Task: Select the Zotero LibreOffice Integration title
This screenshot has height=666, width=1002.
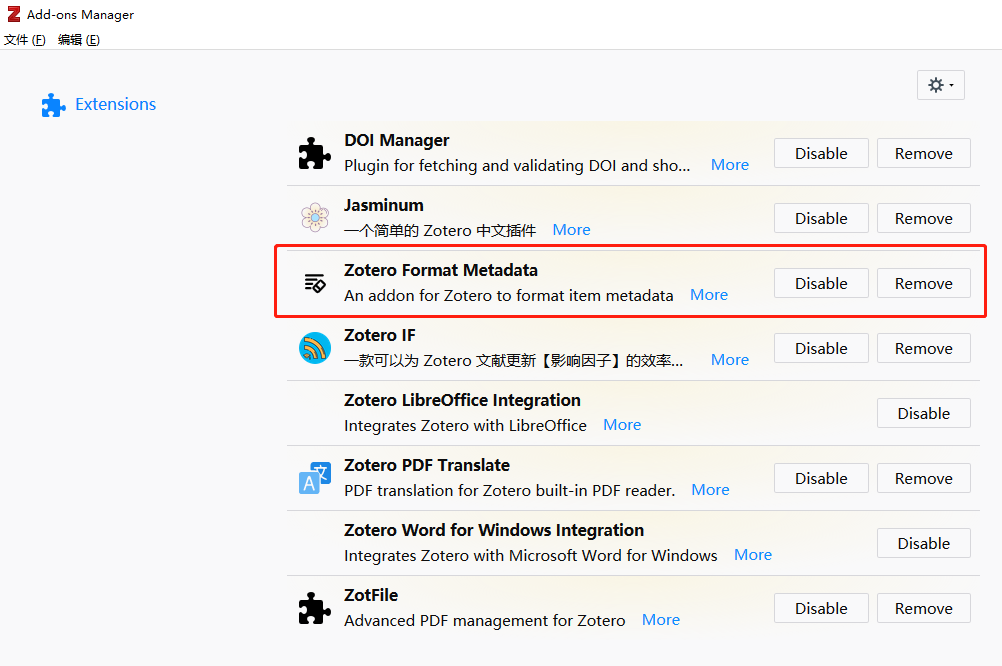Action: click(462, 400)
